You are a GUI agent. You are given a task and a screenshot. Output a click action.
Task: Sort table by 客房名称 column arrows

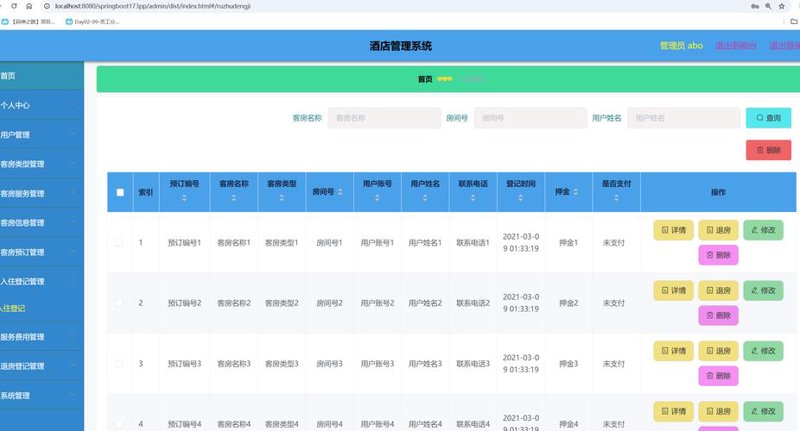(234, 198)
